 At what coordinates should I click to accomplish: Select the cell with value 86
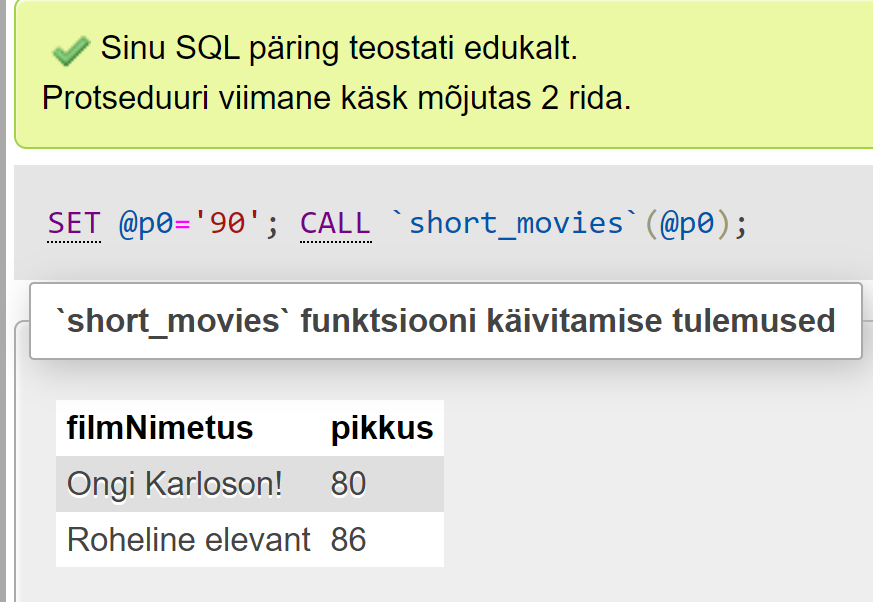coord(348,540)
